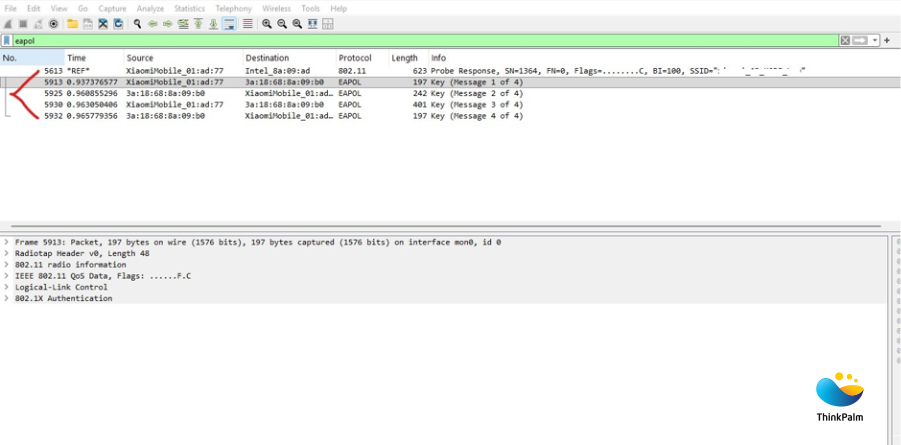Reload the capture file icon
901x445 pixels.
(x=118, y=24)
